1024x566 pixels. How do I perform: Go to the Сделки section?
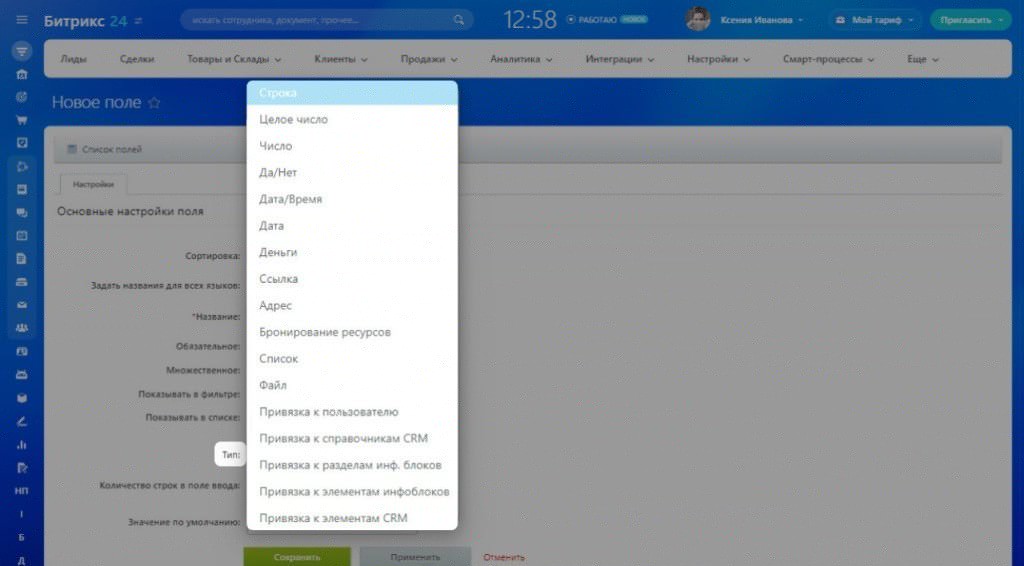coord(136,59)
